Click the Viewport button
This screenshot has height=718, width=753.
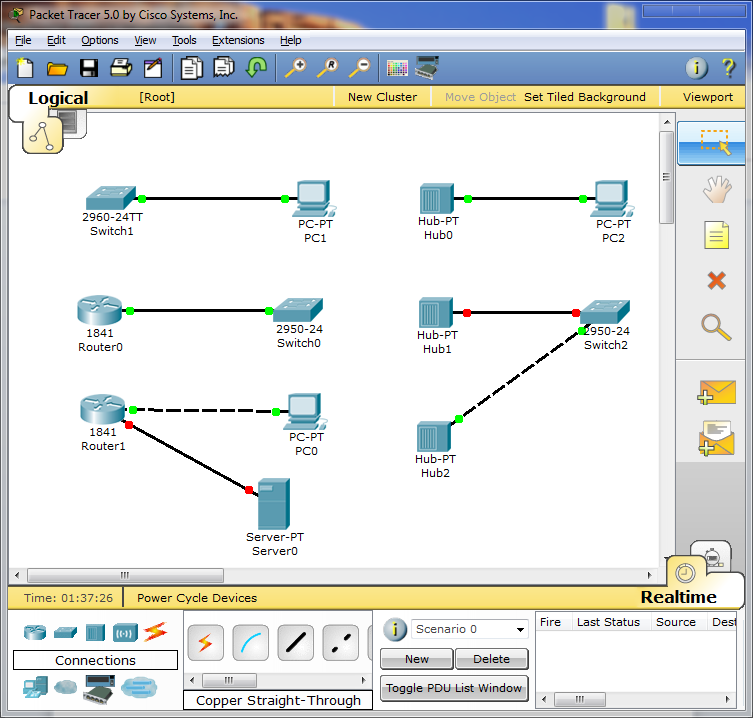coord(708,97)
